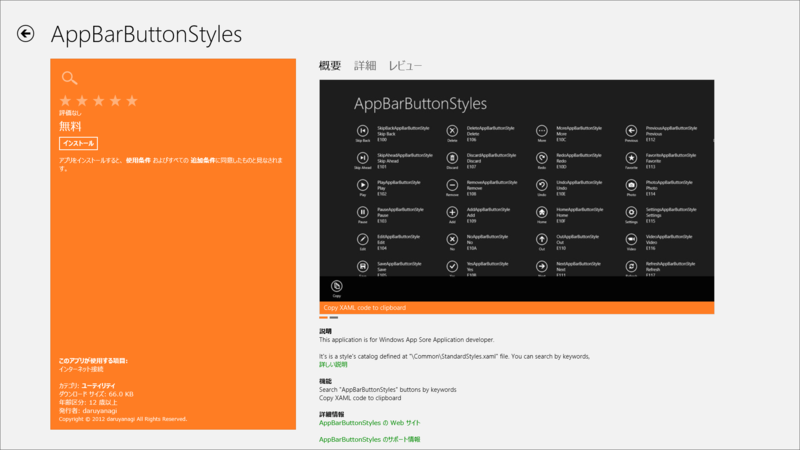Click the 'Copy XAML code to clipboard' caption
This screenshot has height=450, width=800.
pyautogui.click(x=365, y=308)
